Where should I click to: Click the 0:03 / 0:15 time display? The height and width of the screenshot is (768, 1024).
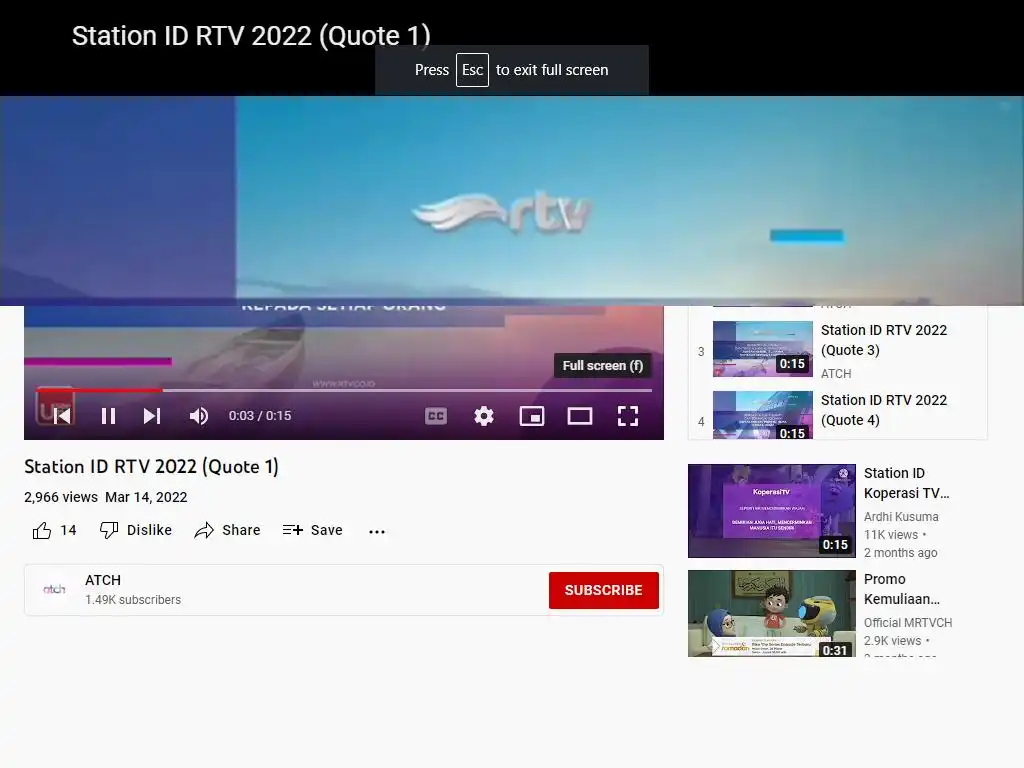click(260, 416)
